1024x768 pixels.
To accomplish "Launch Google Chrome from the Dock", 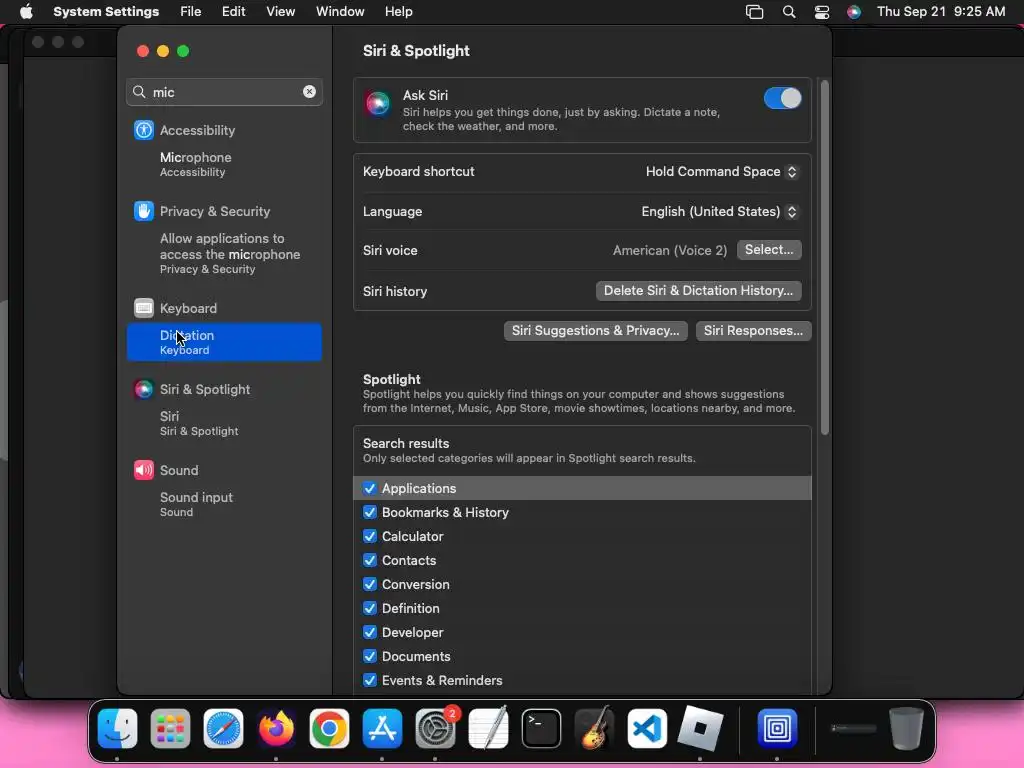I will tap(329, 728).
